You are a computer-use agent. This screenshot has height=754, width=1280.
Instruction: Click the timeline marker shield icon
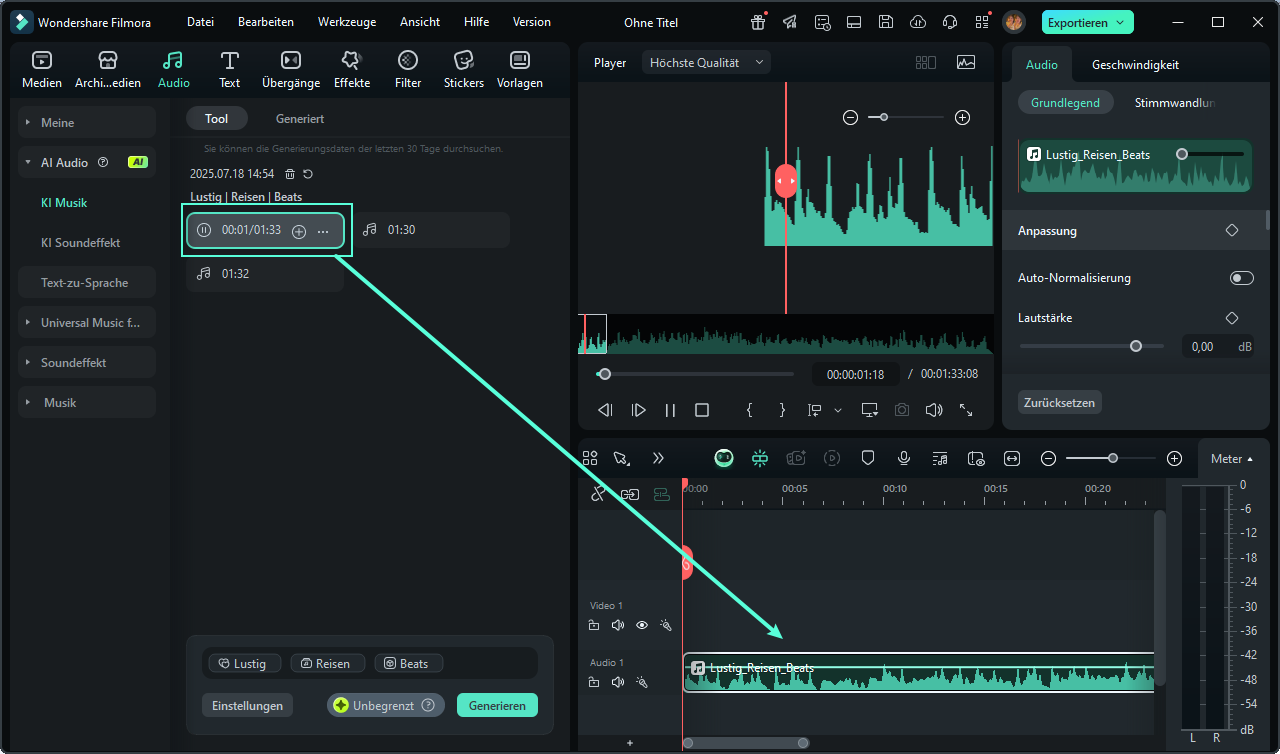(868, 458)
